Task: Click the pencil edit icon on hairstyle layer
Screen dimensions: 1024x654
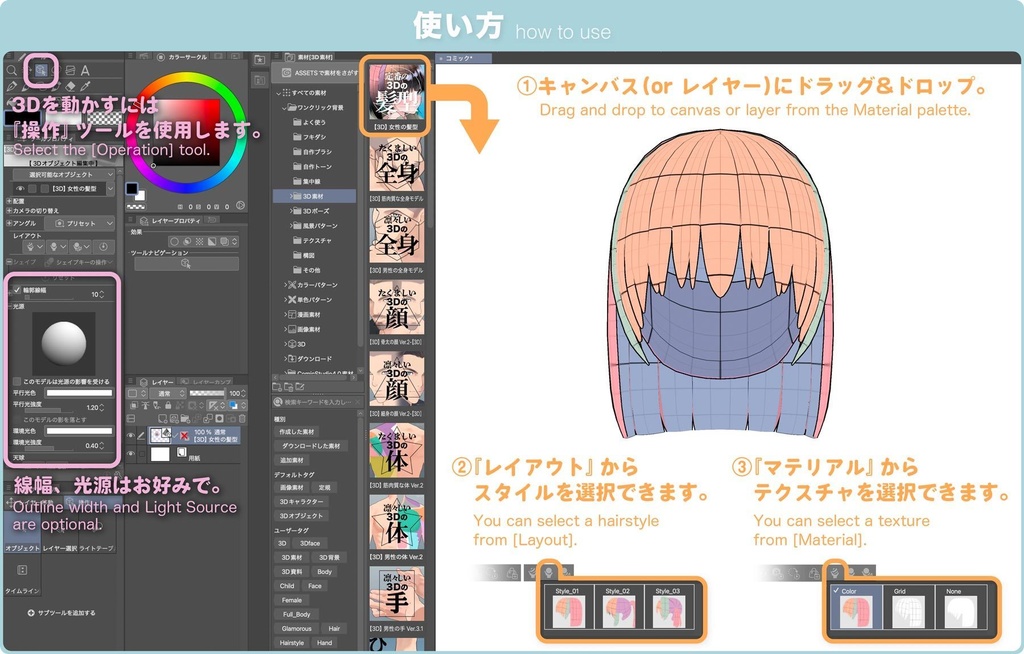Action: (140, 435)
